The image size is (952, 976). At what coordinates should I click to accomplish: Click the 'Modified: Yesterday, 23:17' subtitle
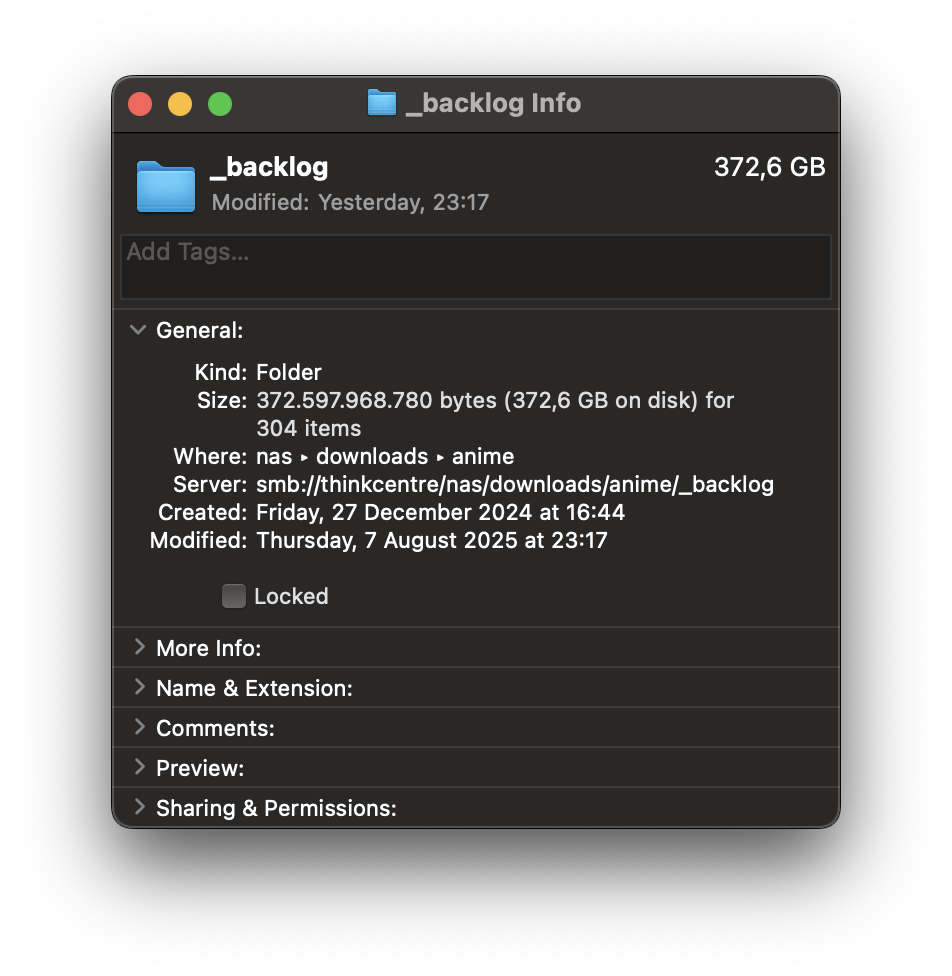[x=351, y=202]
